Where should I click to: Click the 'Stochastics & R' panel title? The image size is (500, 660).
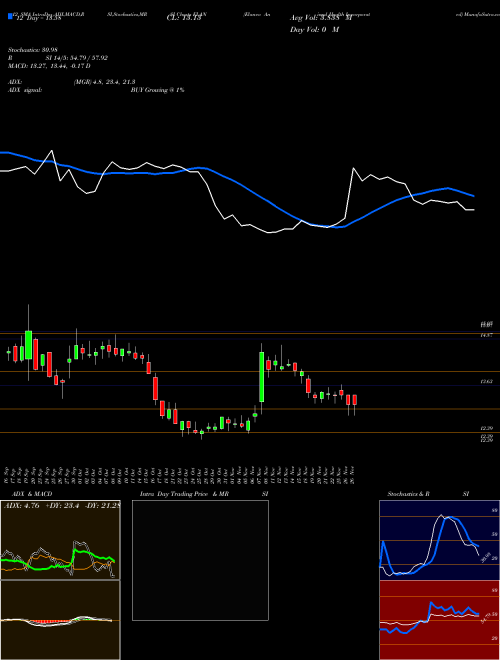click(x=408, y=494)
